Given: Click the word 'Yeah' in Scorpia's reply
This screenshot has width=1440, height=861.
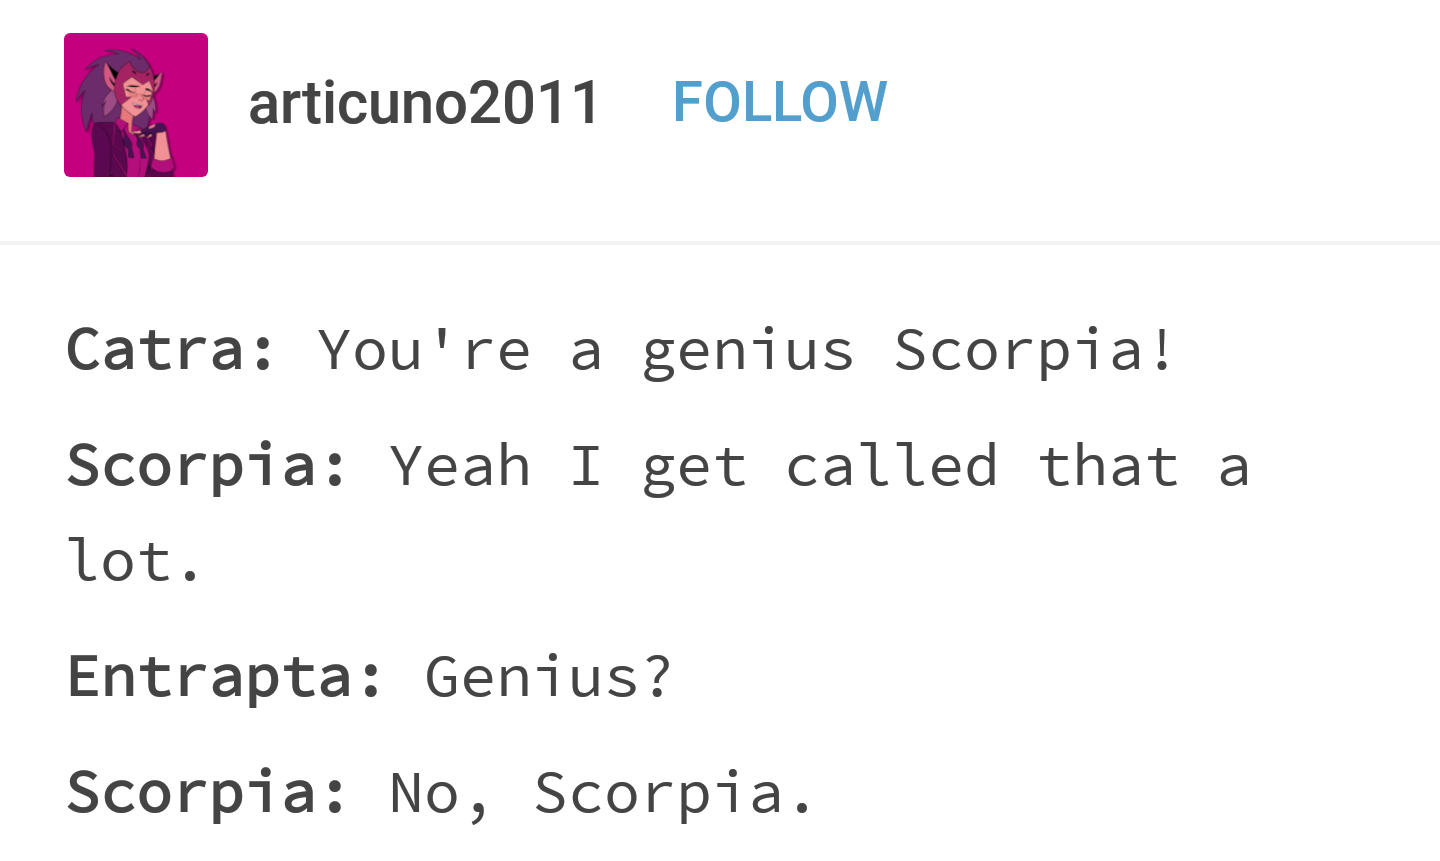Looking at the screenshot, I should pyautogui.click(x=460, y=466).
